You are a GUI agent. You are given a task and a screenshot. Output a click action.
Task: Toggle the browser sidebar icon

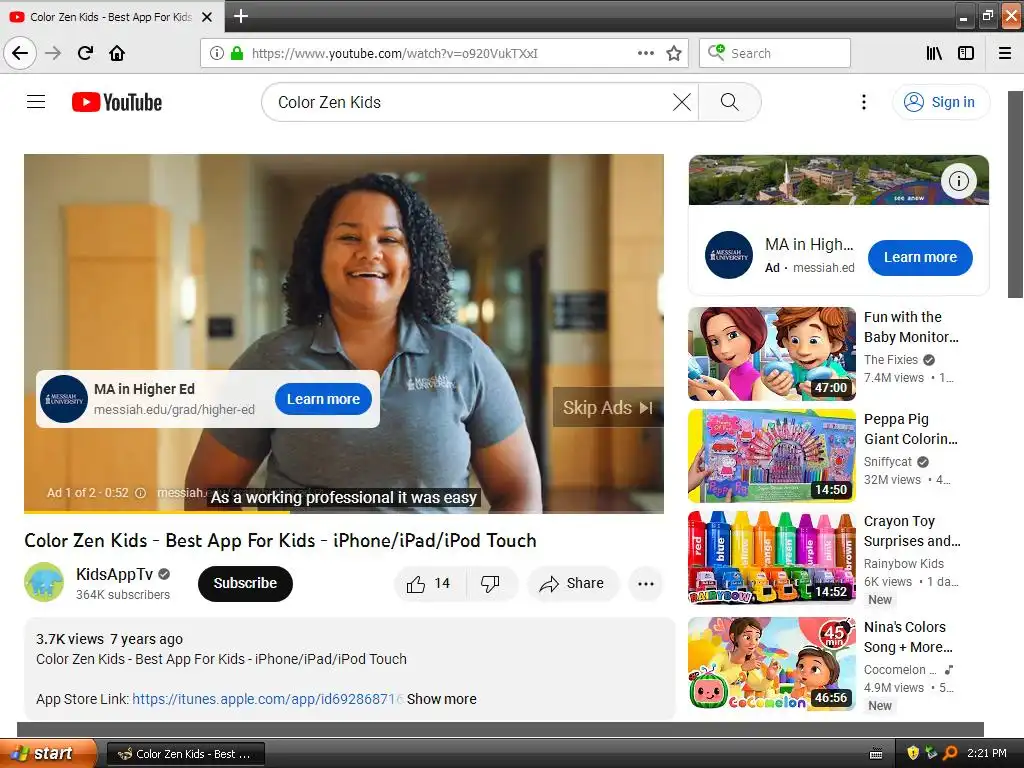[x=966, y=53]
